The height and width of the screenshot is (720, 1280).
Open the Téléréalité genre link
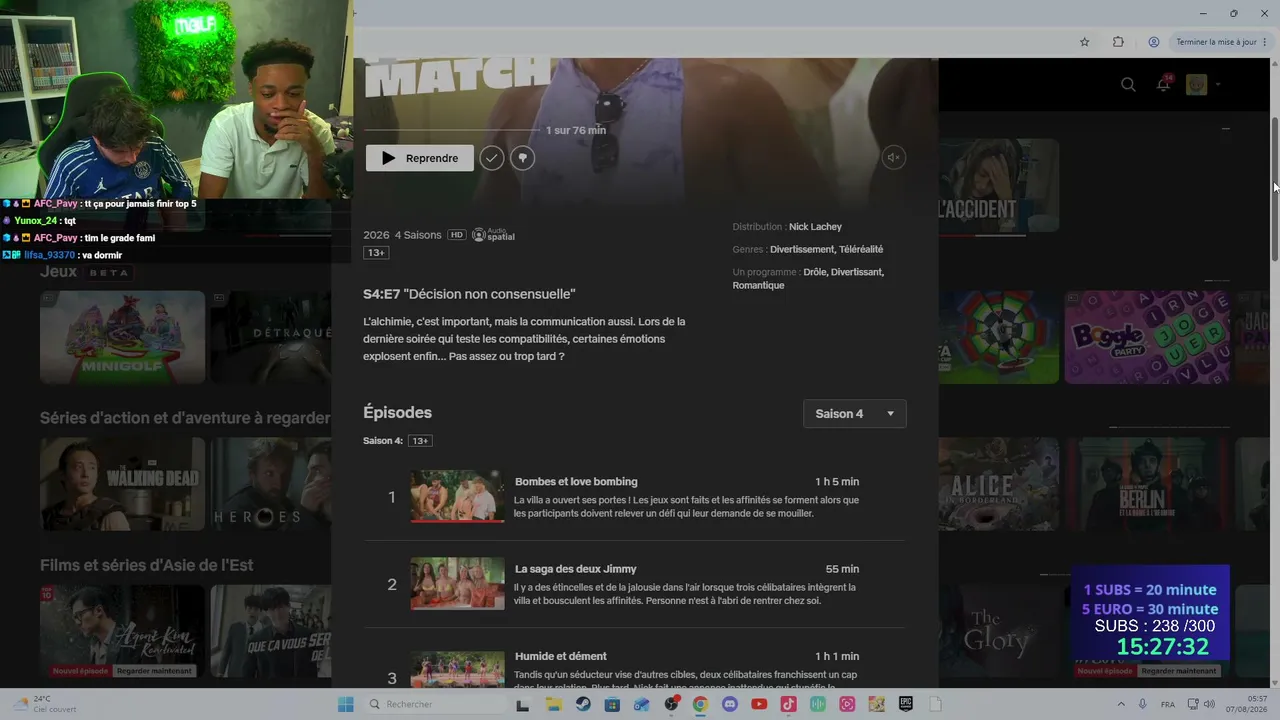(x=861, y=250)
